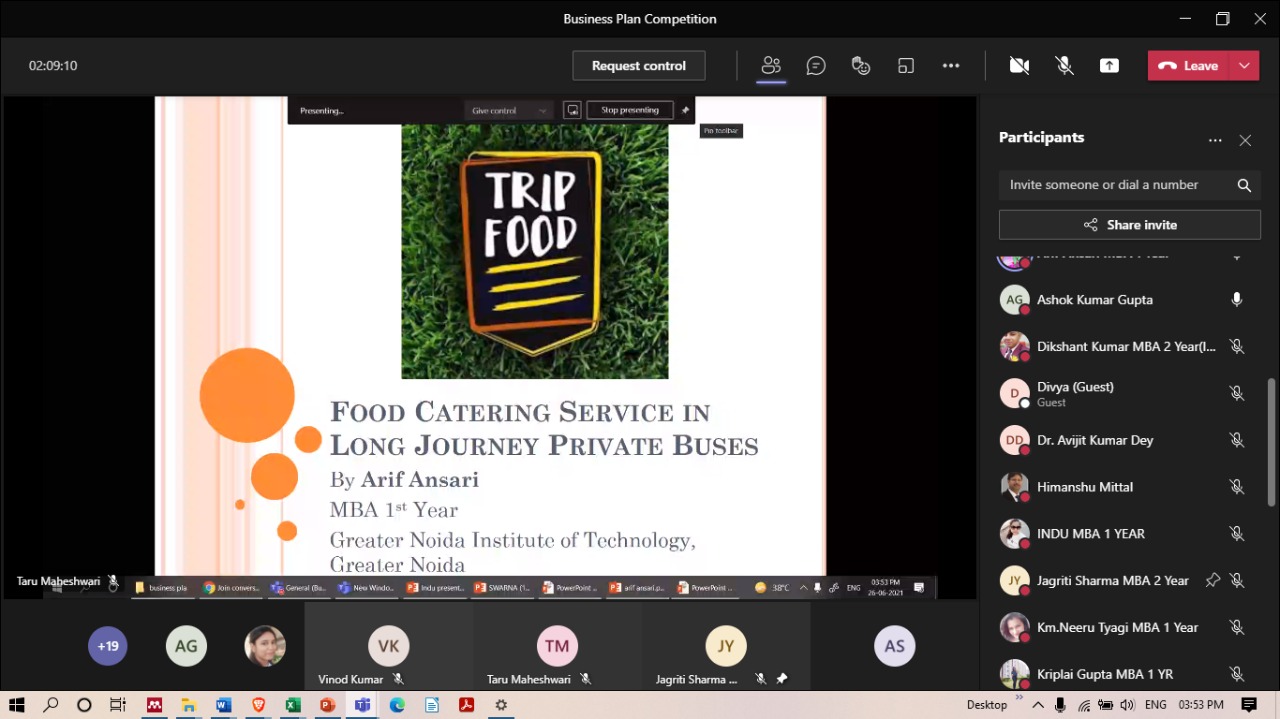This screenshot has width=1280, height=719.
Task: Open more actions ellipsis in meeting toolbar
Action: (x=951, y=66)
